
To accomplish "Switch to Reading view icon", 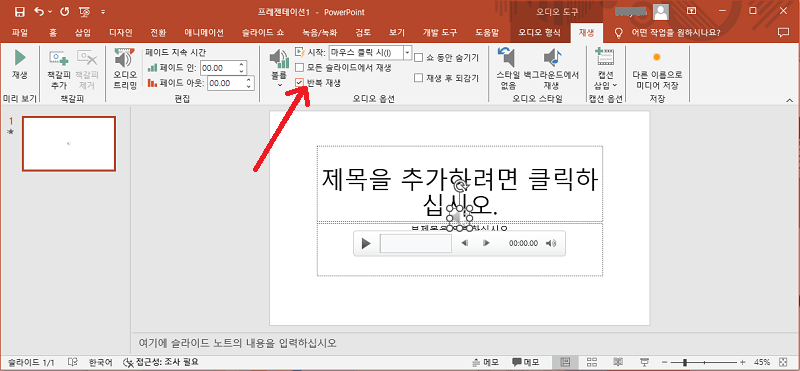I will pyautogui.click(x=618, y=362).
